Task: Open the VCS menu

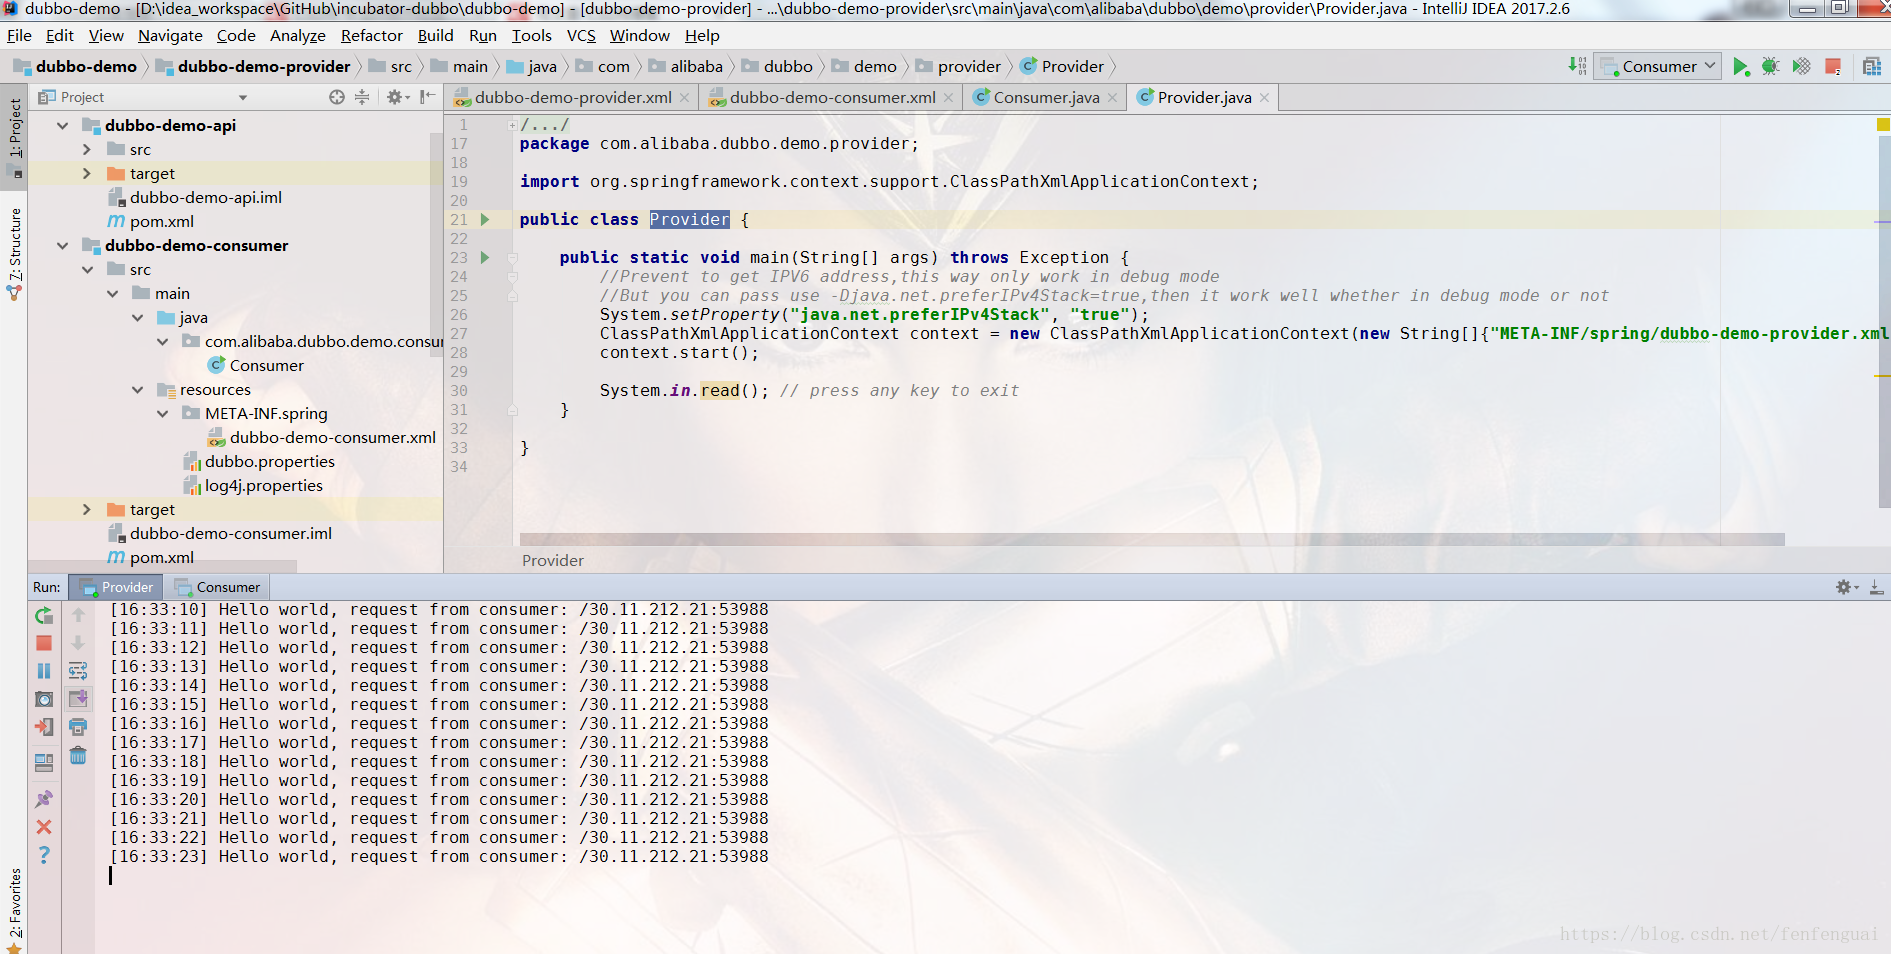Action: click(581, 35)
